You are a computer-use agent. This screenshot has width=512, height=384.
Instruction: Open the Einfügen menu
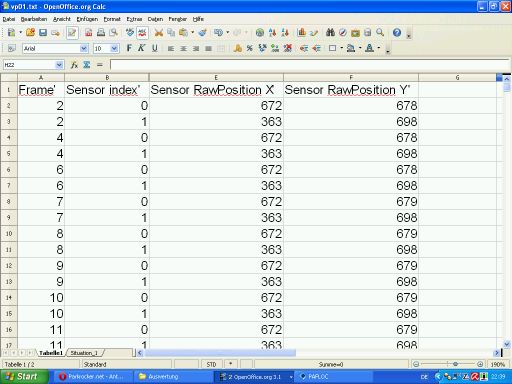click(x=87, y=19)
